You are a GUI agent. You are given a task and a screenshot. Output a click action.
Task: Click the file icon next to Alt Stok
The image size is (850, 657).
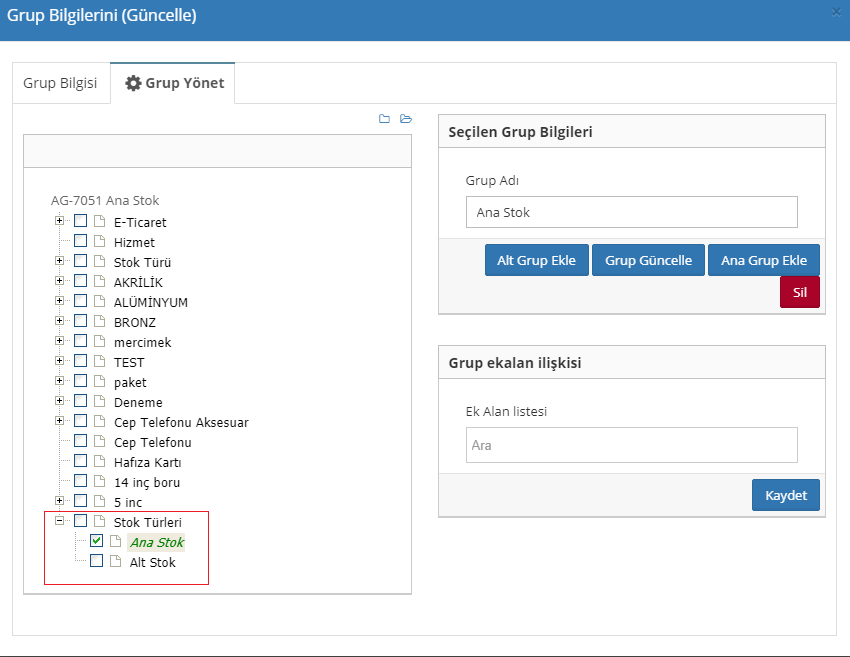tap(115, 562)
